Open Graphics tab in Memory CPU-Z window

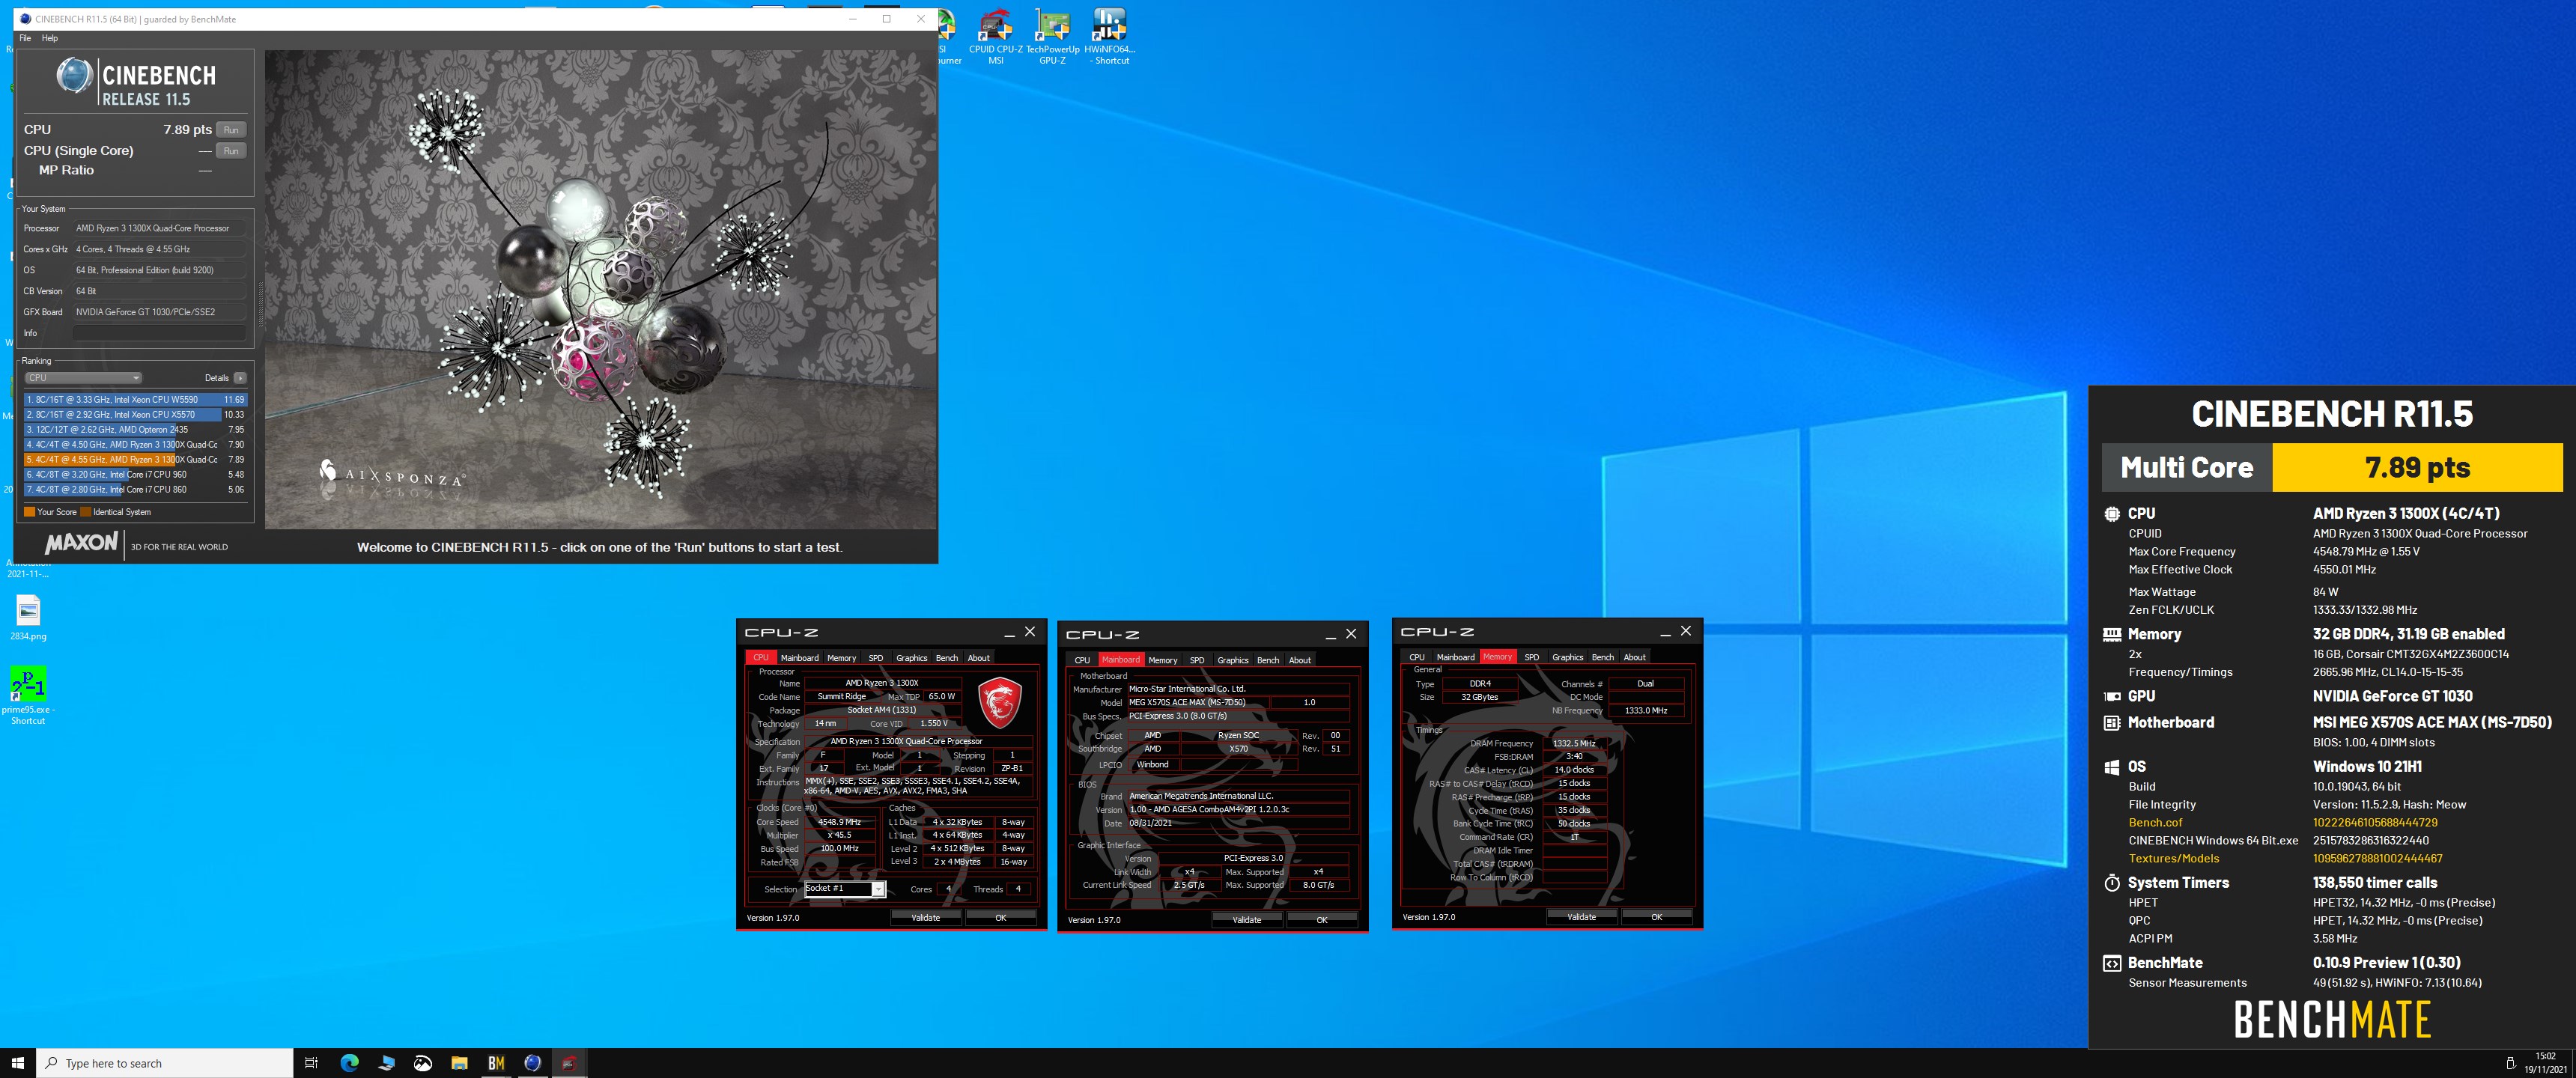point(1567,657)
